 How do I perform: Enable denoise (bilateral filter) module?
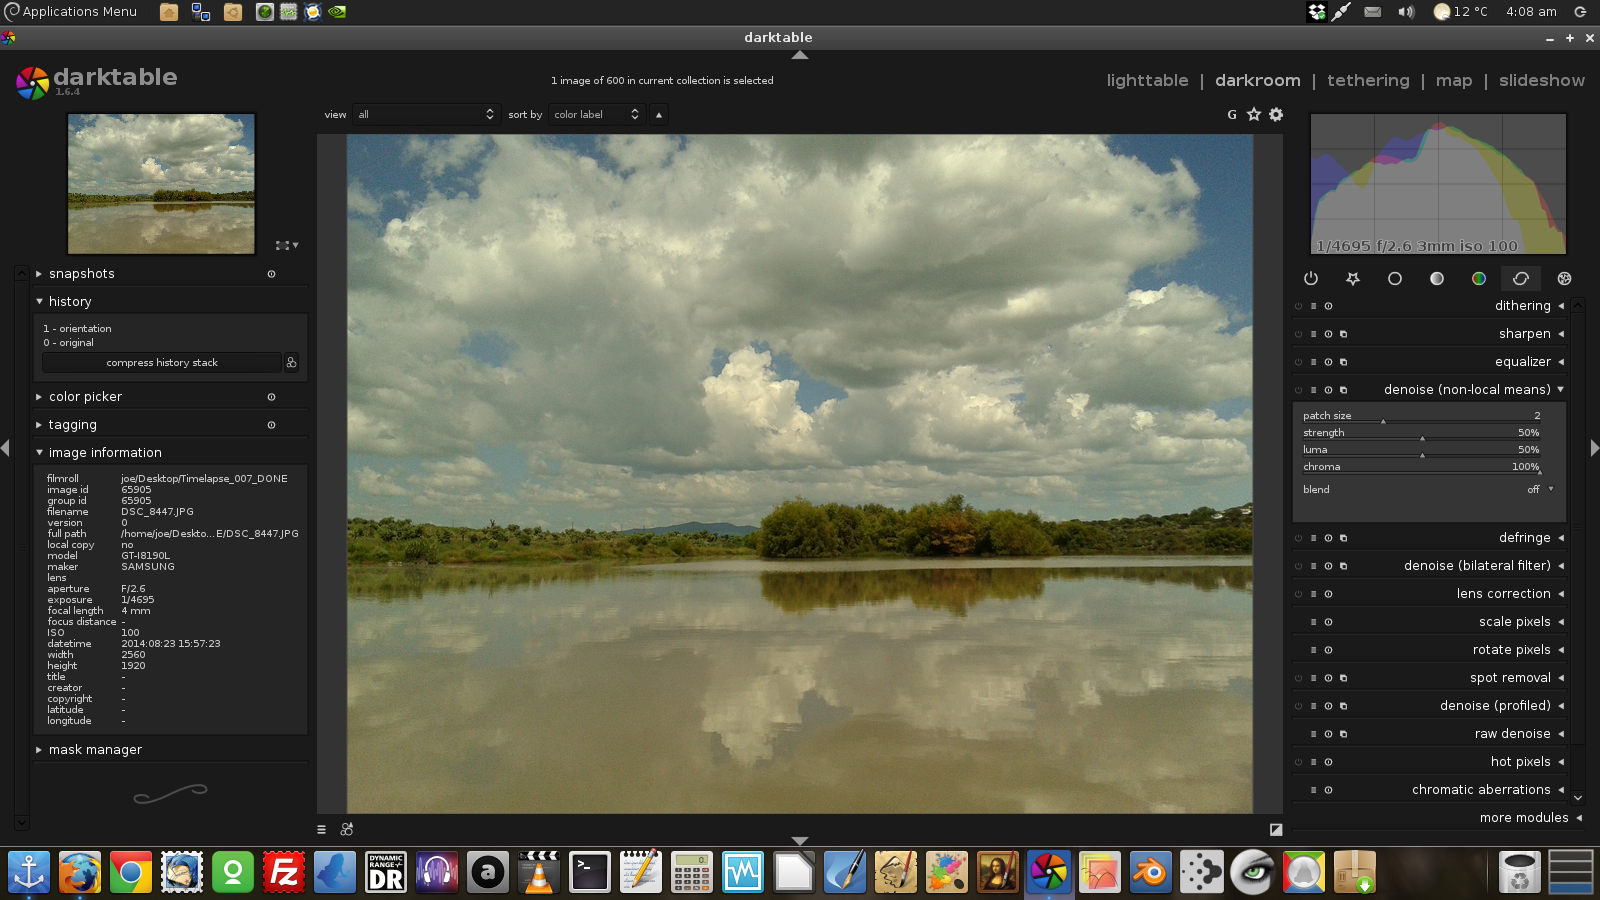click(1298, 566)
